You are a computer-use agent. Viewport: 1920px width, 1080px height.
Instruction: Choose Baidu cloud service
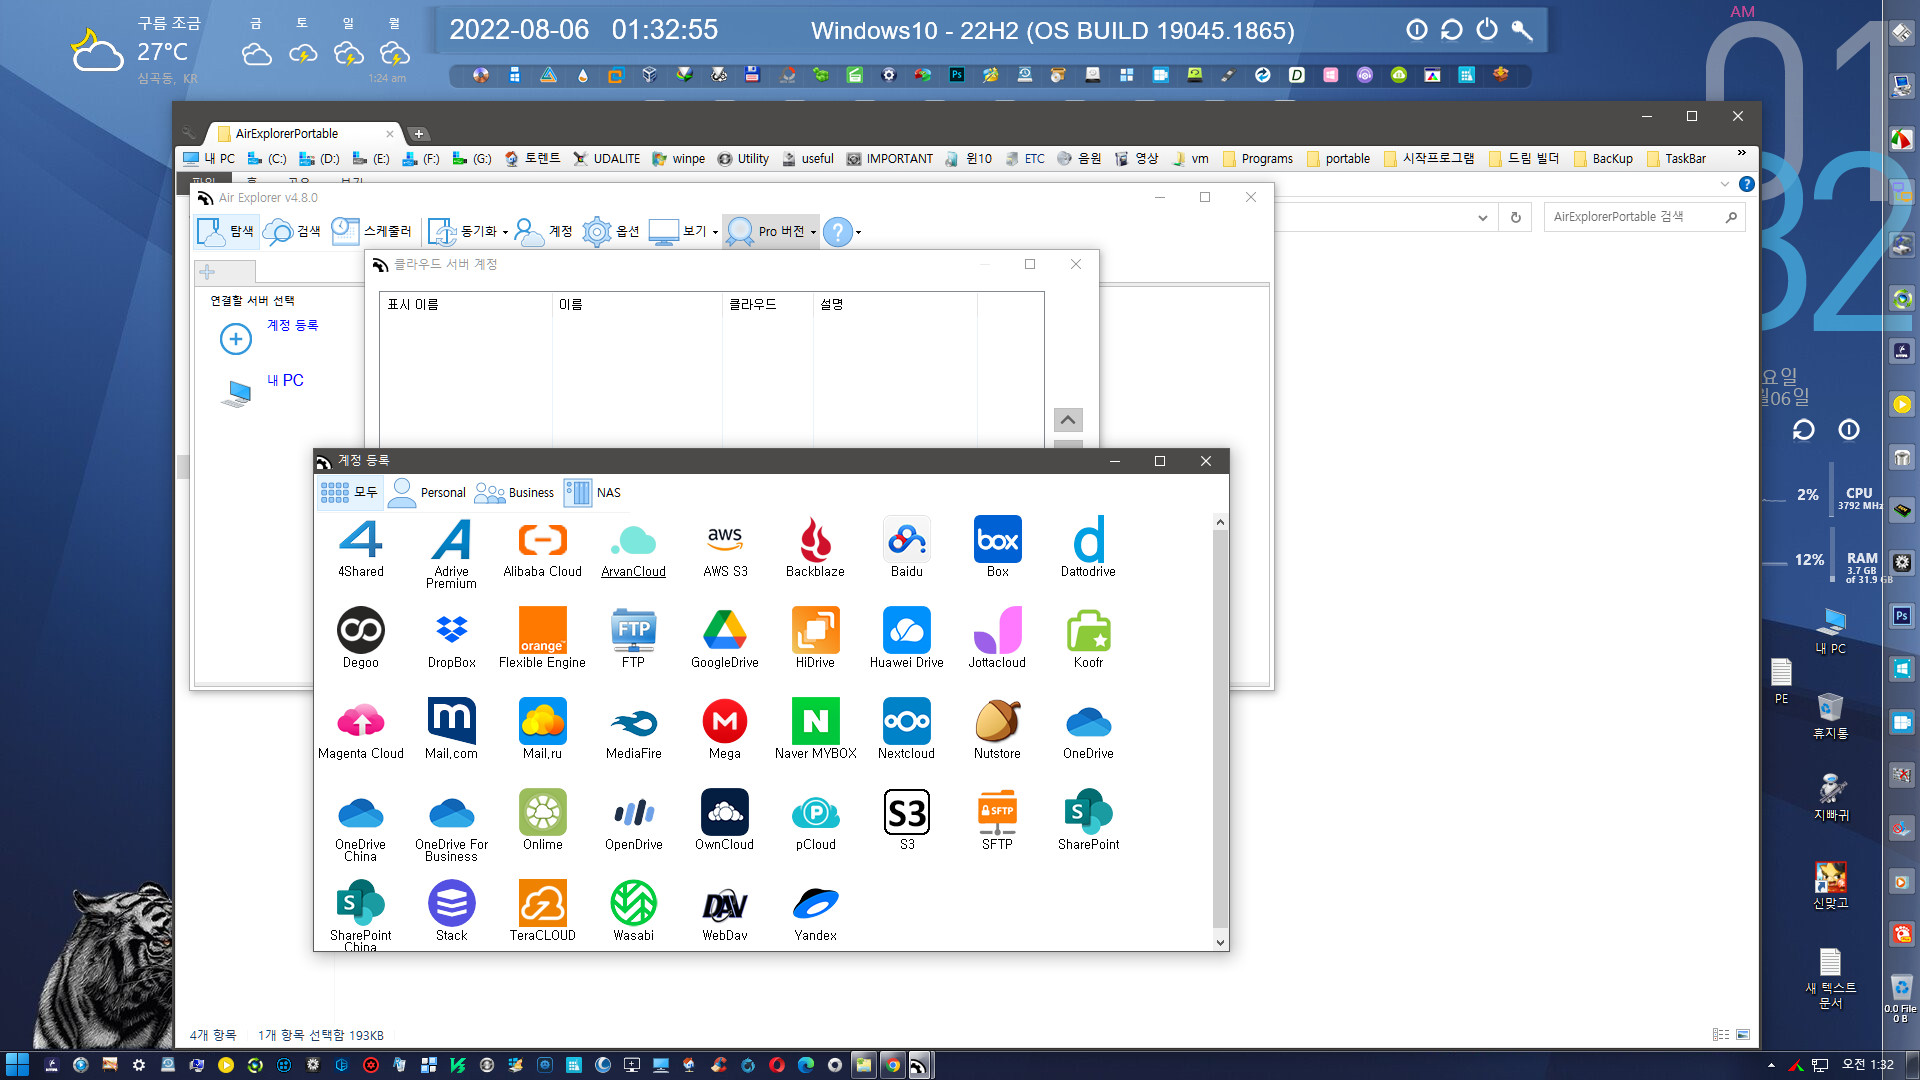click(907, 548)
